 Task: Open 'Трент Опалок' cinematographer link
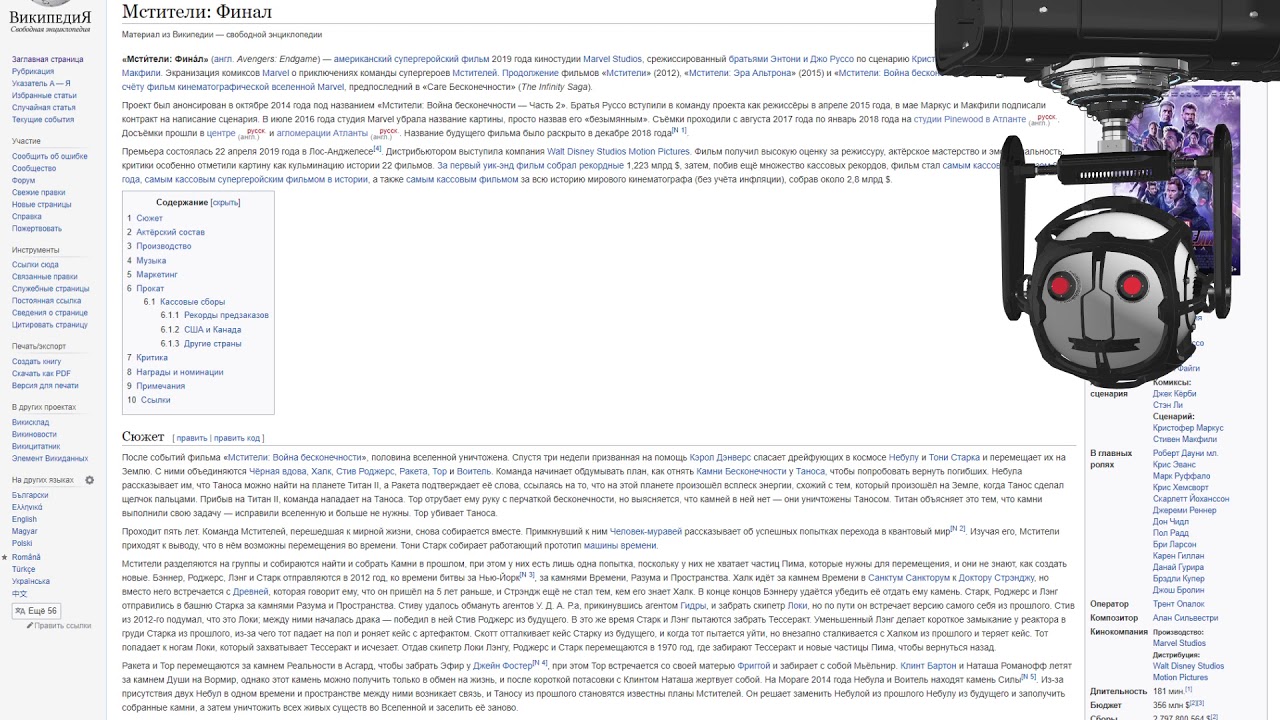tap(1179, 604)
